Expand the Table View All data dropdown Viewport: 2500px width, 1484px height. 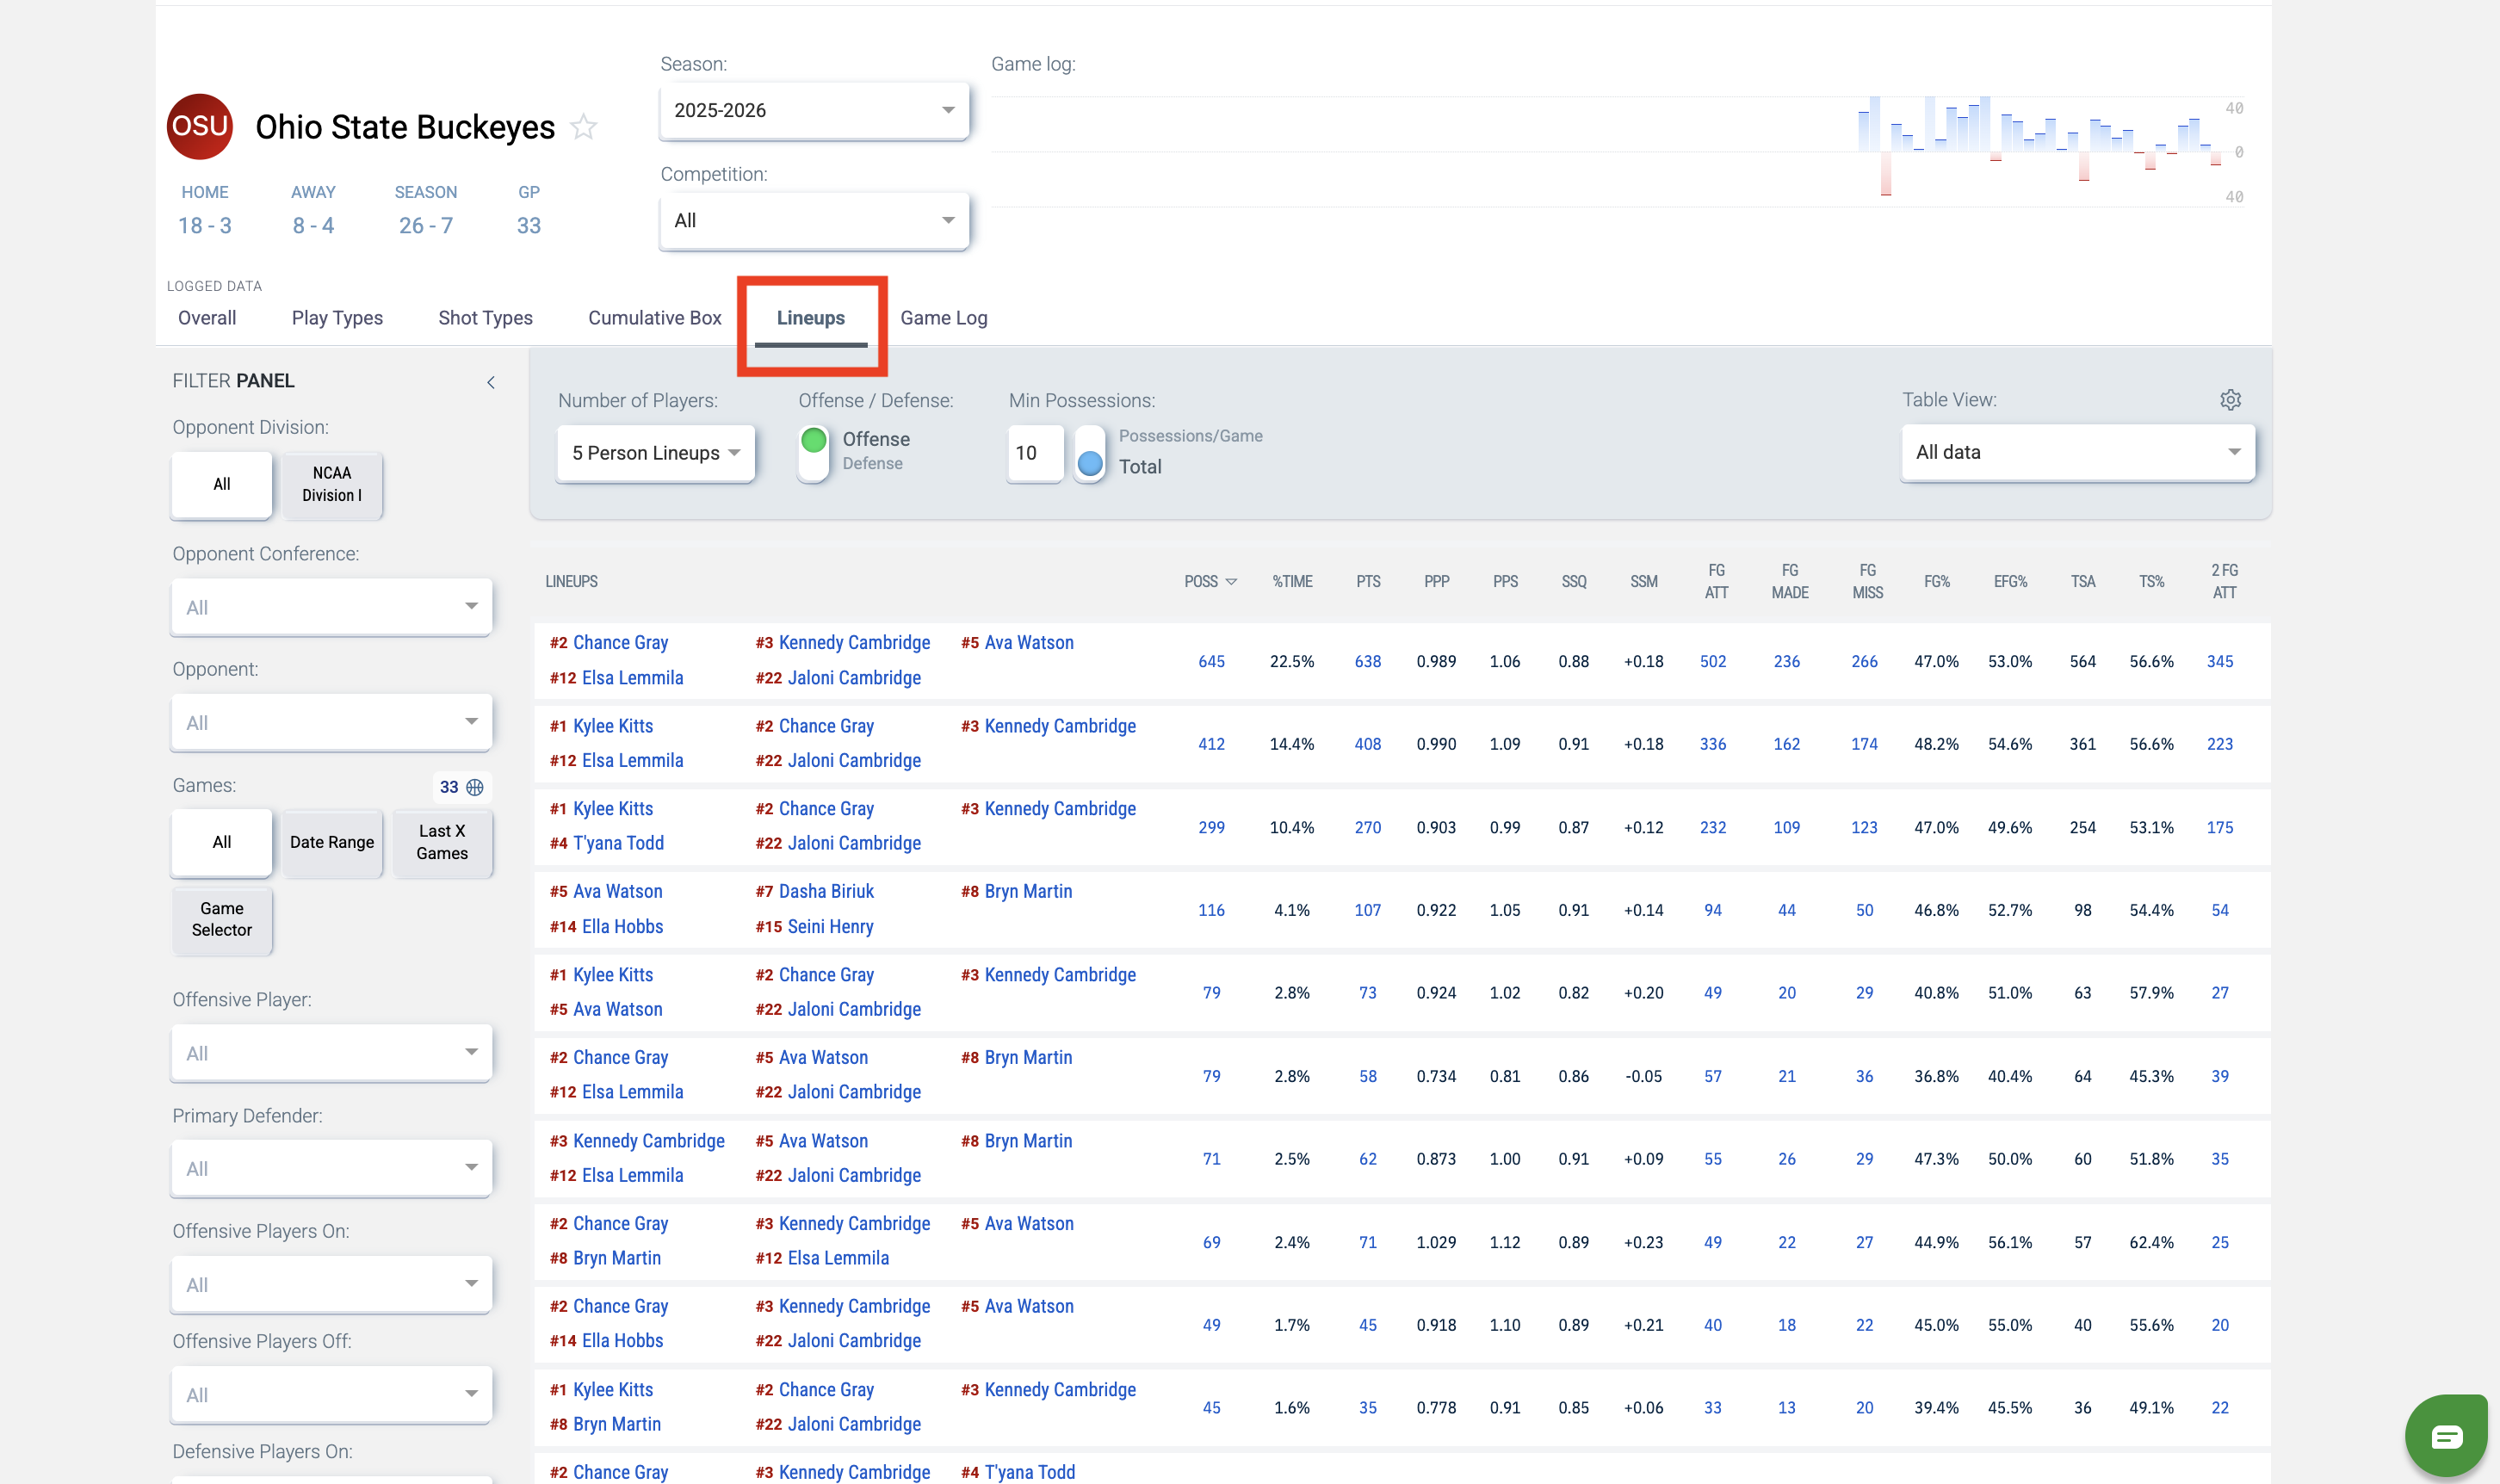pyautogui.click(x=2077, y=453)
